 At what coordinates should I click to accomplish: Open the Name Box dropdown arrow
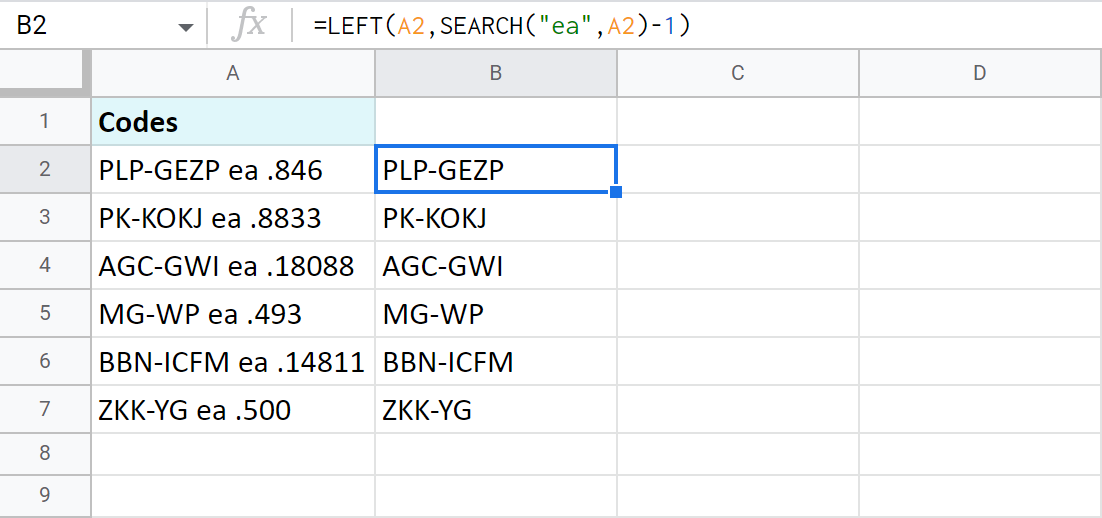tap(186, 27)
